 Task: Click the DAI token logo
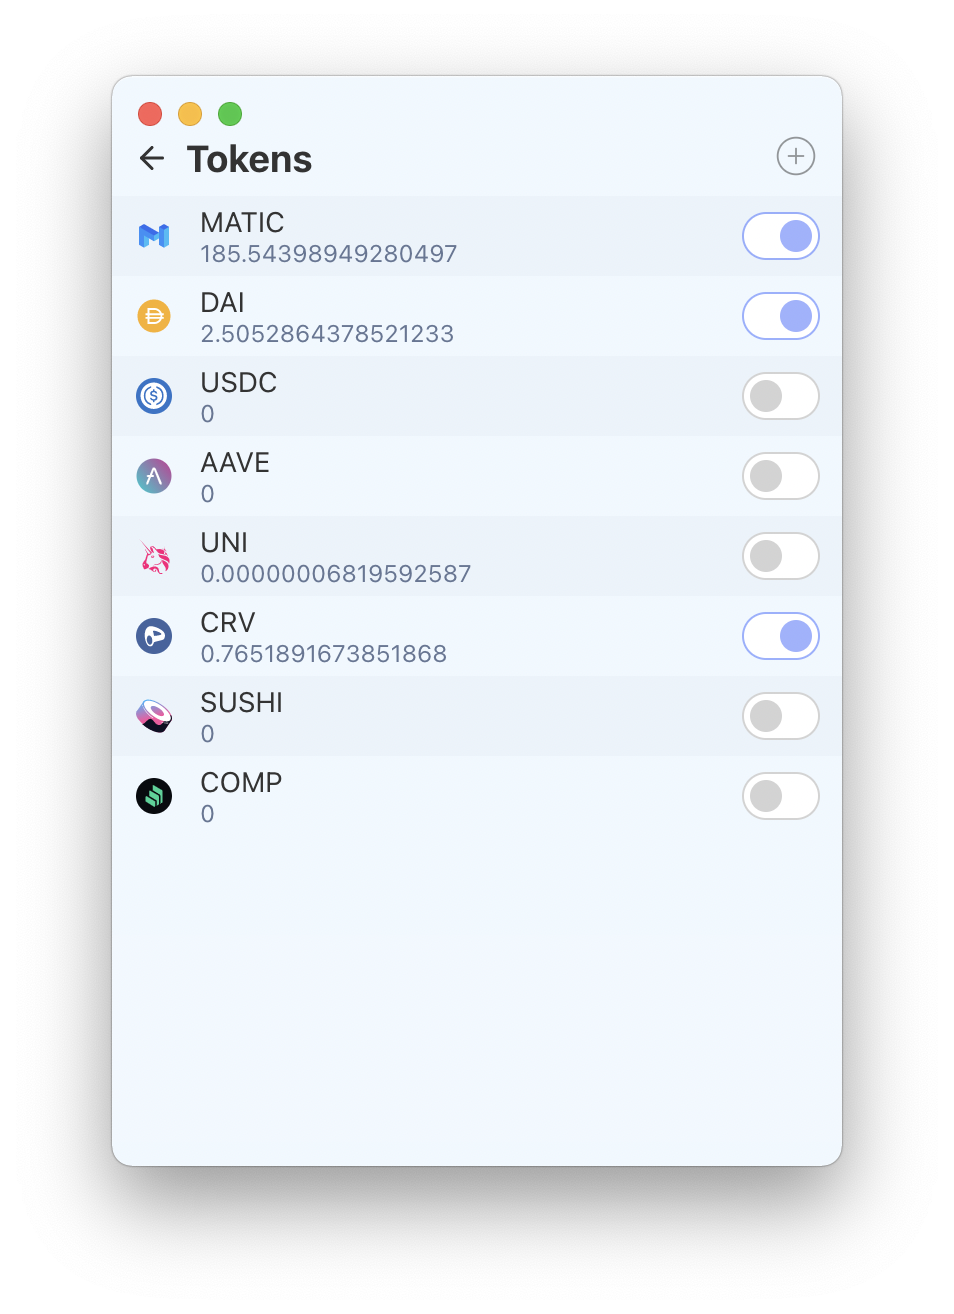pos(154,316)
